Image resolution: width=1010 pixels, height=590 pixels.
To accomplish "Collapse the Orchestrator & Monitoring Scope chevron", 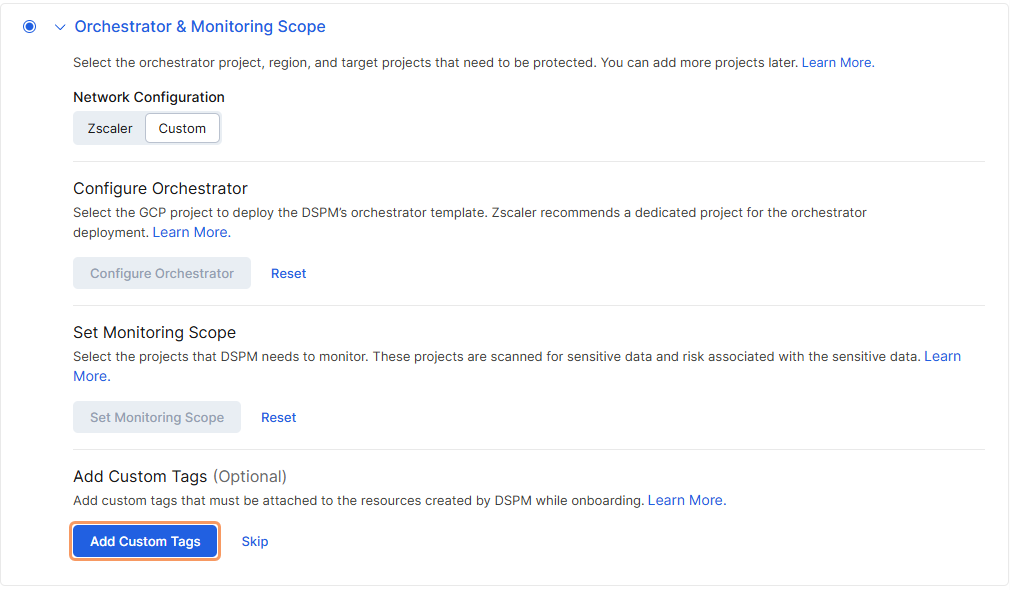I will click(60, 27).
